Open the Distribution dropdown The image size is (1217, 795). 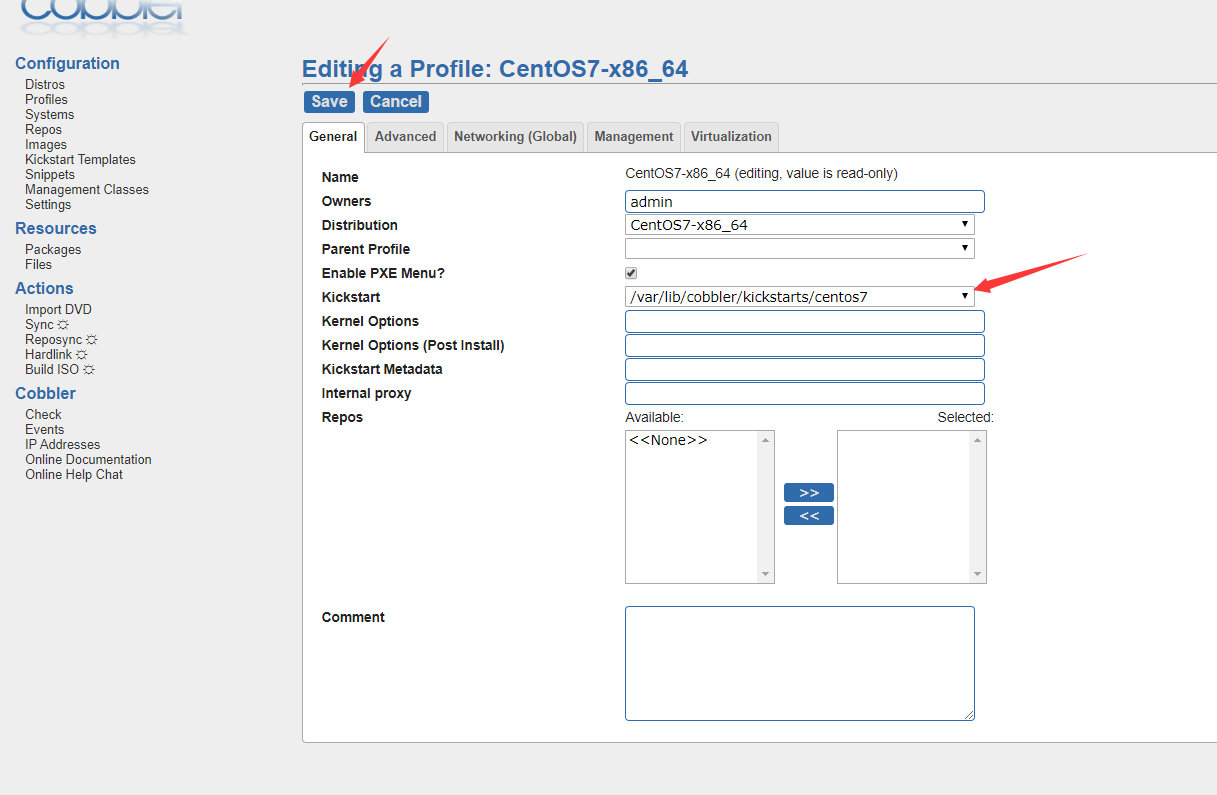[800, 225]
